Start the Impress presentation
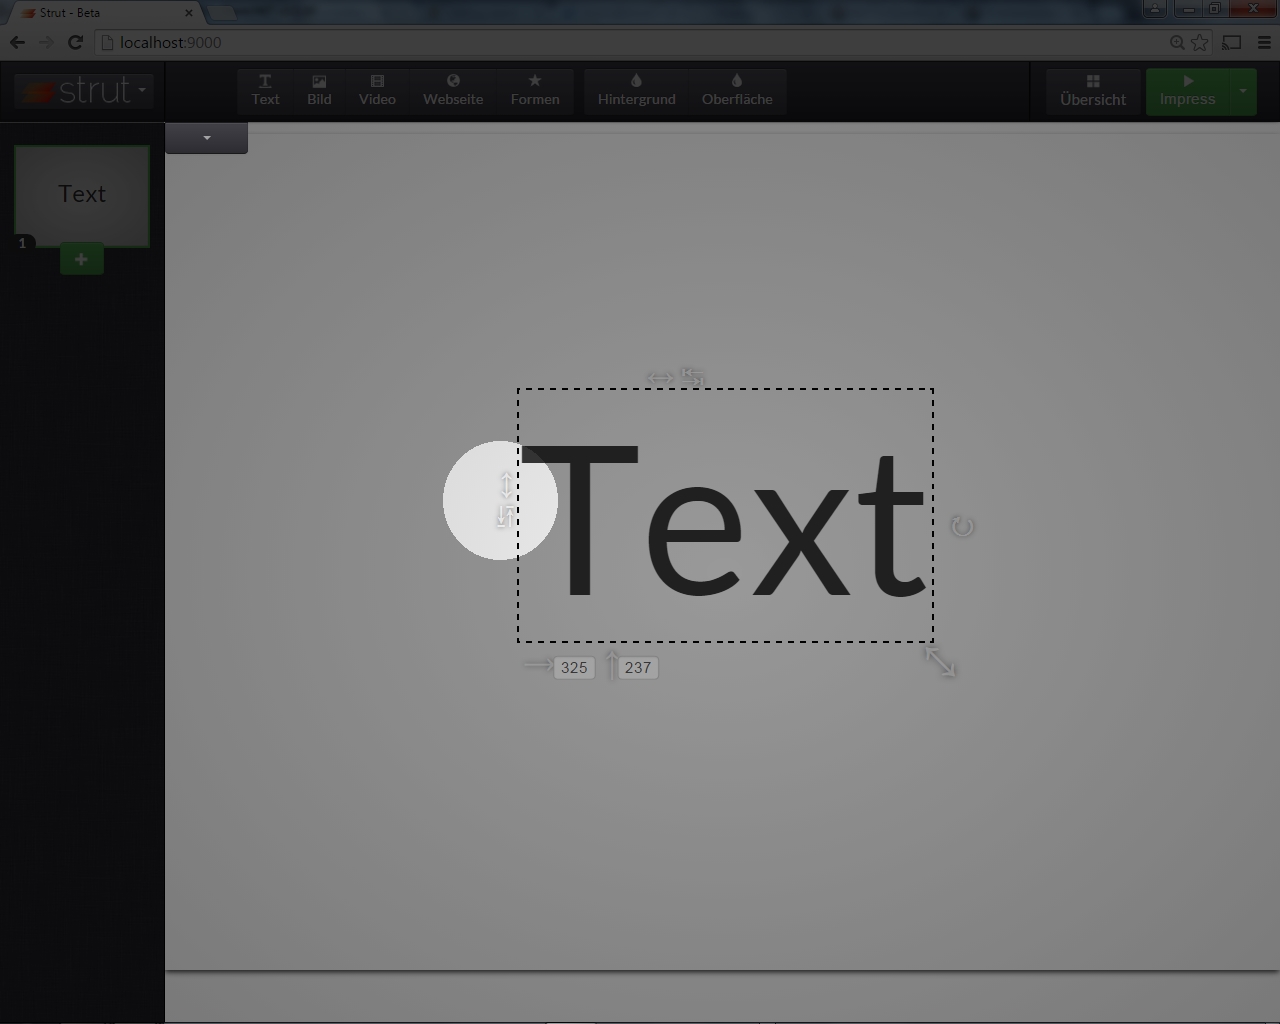The height and width of the screenshot is (1024, 1280). [x=1187, y=90]
